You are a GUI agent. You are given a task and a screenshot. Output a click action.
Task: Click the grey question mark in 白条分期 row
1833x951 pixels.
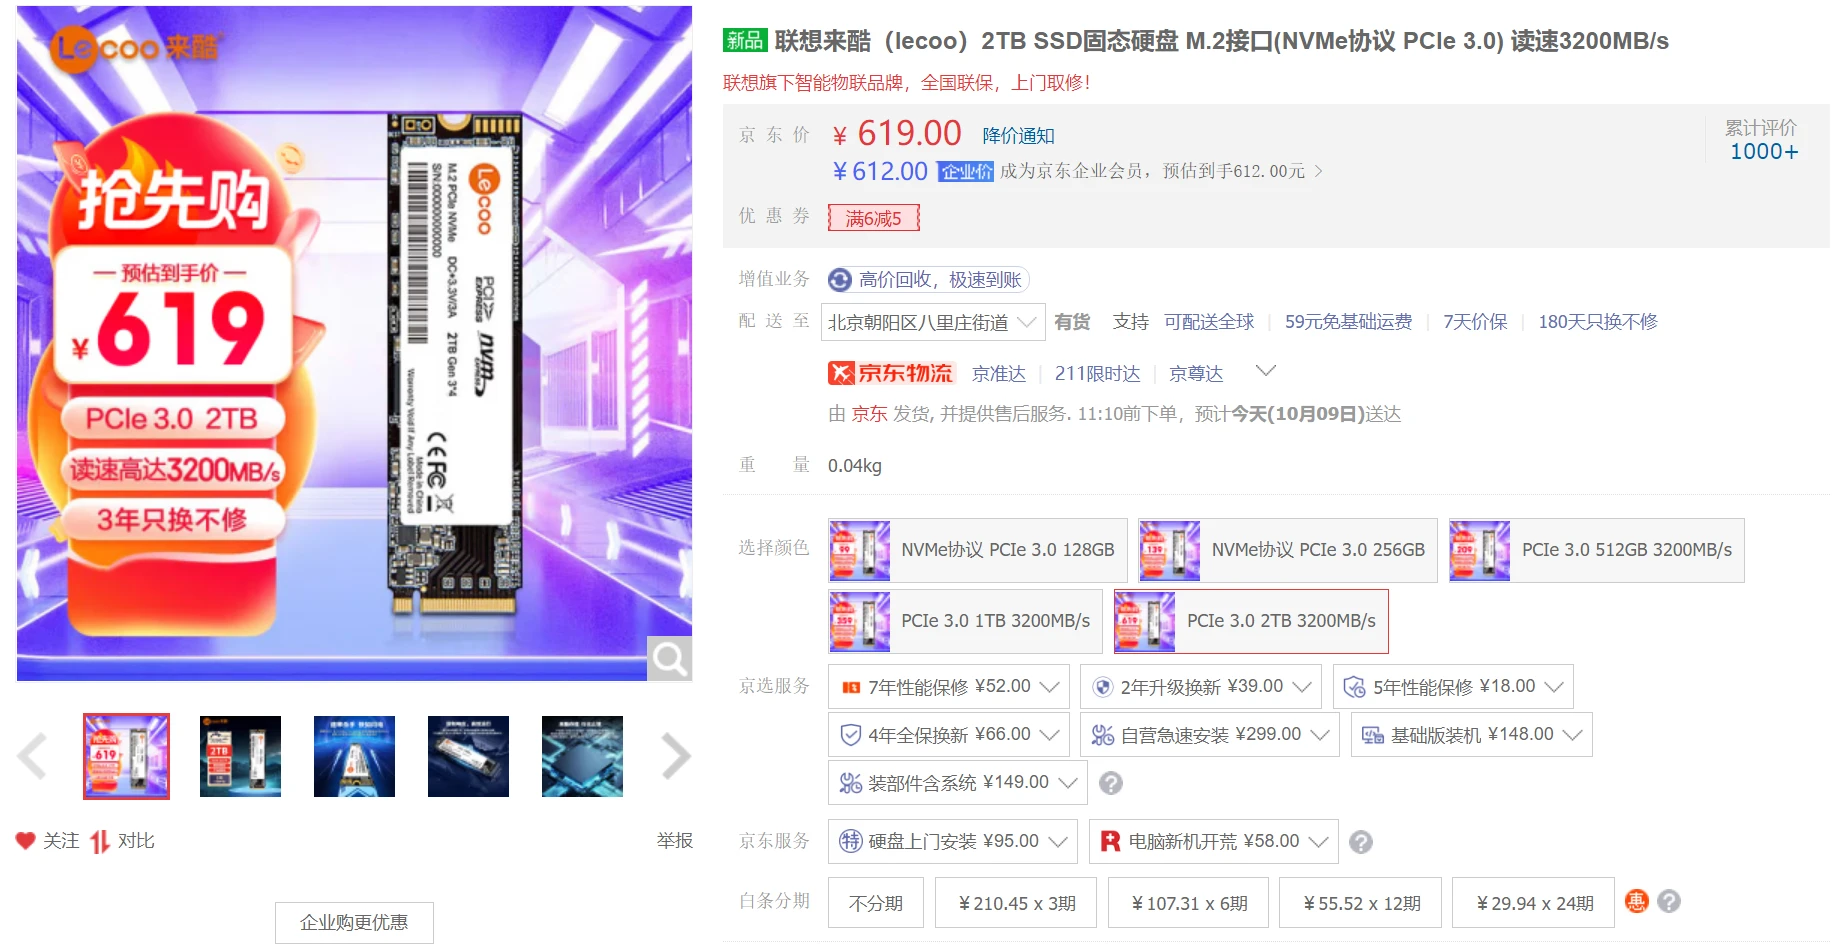click(x=1668, y=902)
